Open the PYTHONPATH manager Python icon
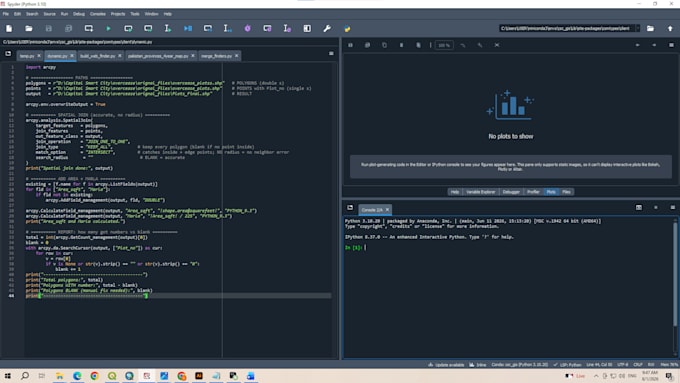 coord(347,29)
